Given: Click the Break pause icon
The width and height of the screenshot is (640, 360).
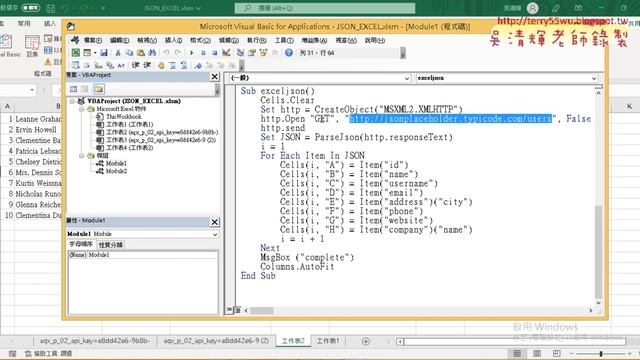Looking at the screenshot, I should [203, 53].
